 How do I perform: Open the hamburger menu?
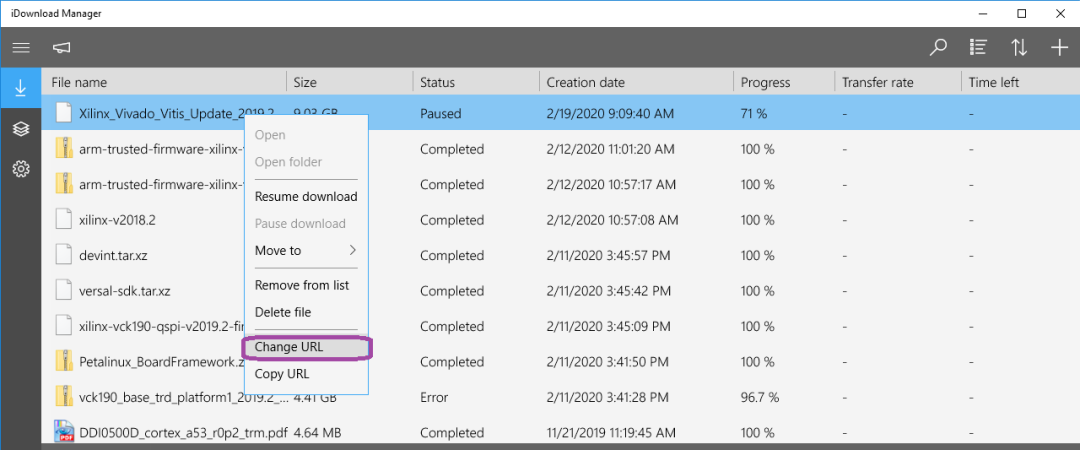pyautogui.click(x=21, y=48)
